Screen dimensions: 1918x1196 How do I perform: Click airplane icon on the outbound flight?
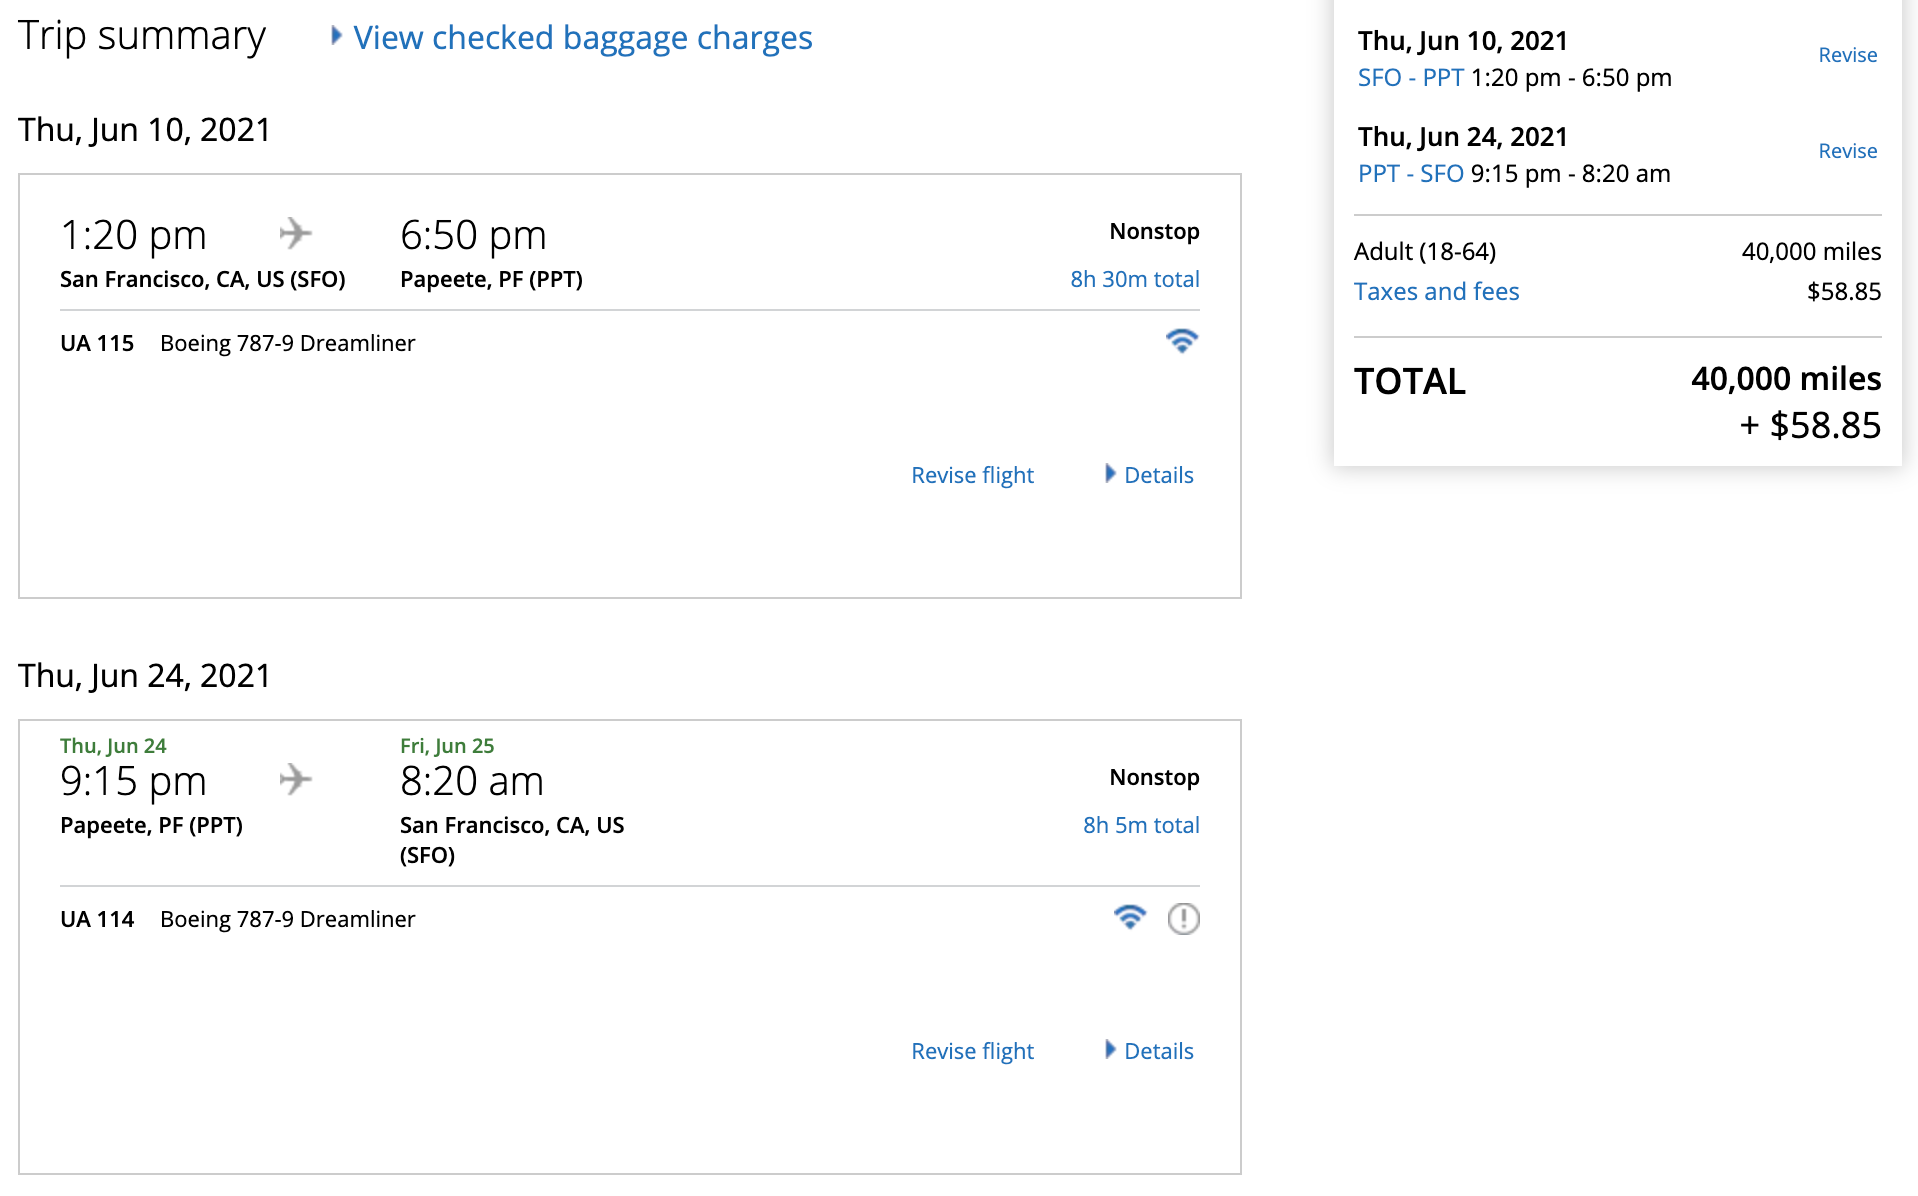pos(295,233)
